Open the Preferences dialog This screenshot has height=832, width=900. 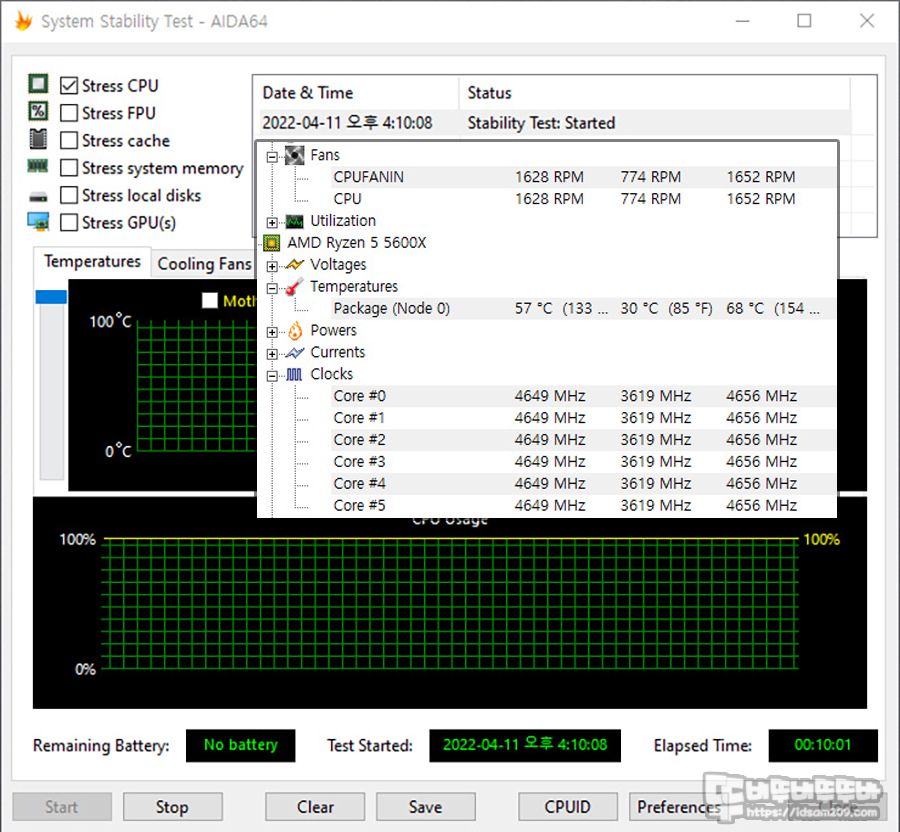[x=678, y=807]
